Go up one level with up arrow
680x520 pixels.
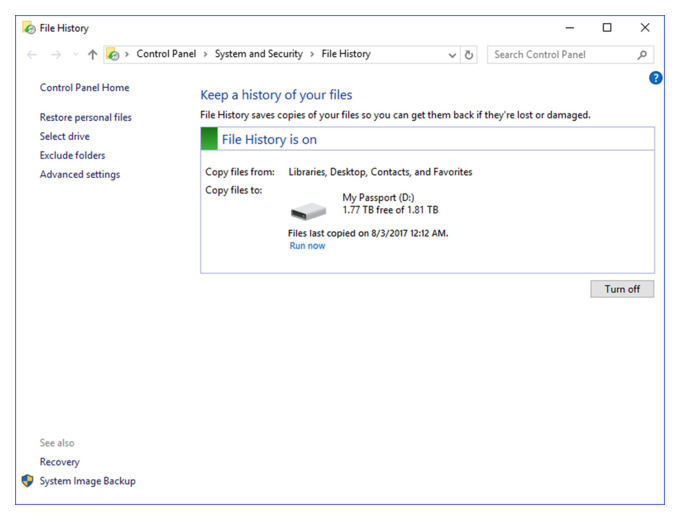pyautogui.click(x=92, y=55)
